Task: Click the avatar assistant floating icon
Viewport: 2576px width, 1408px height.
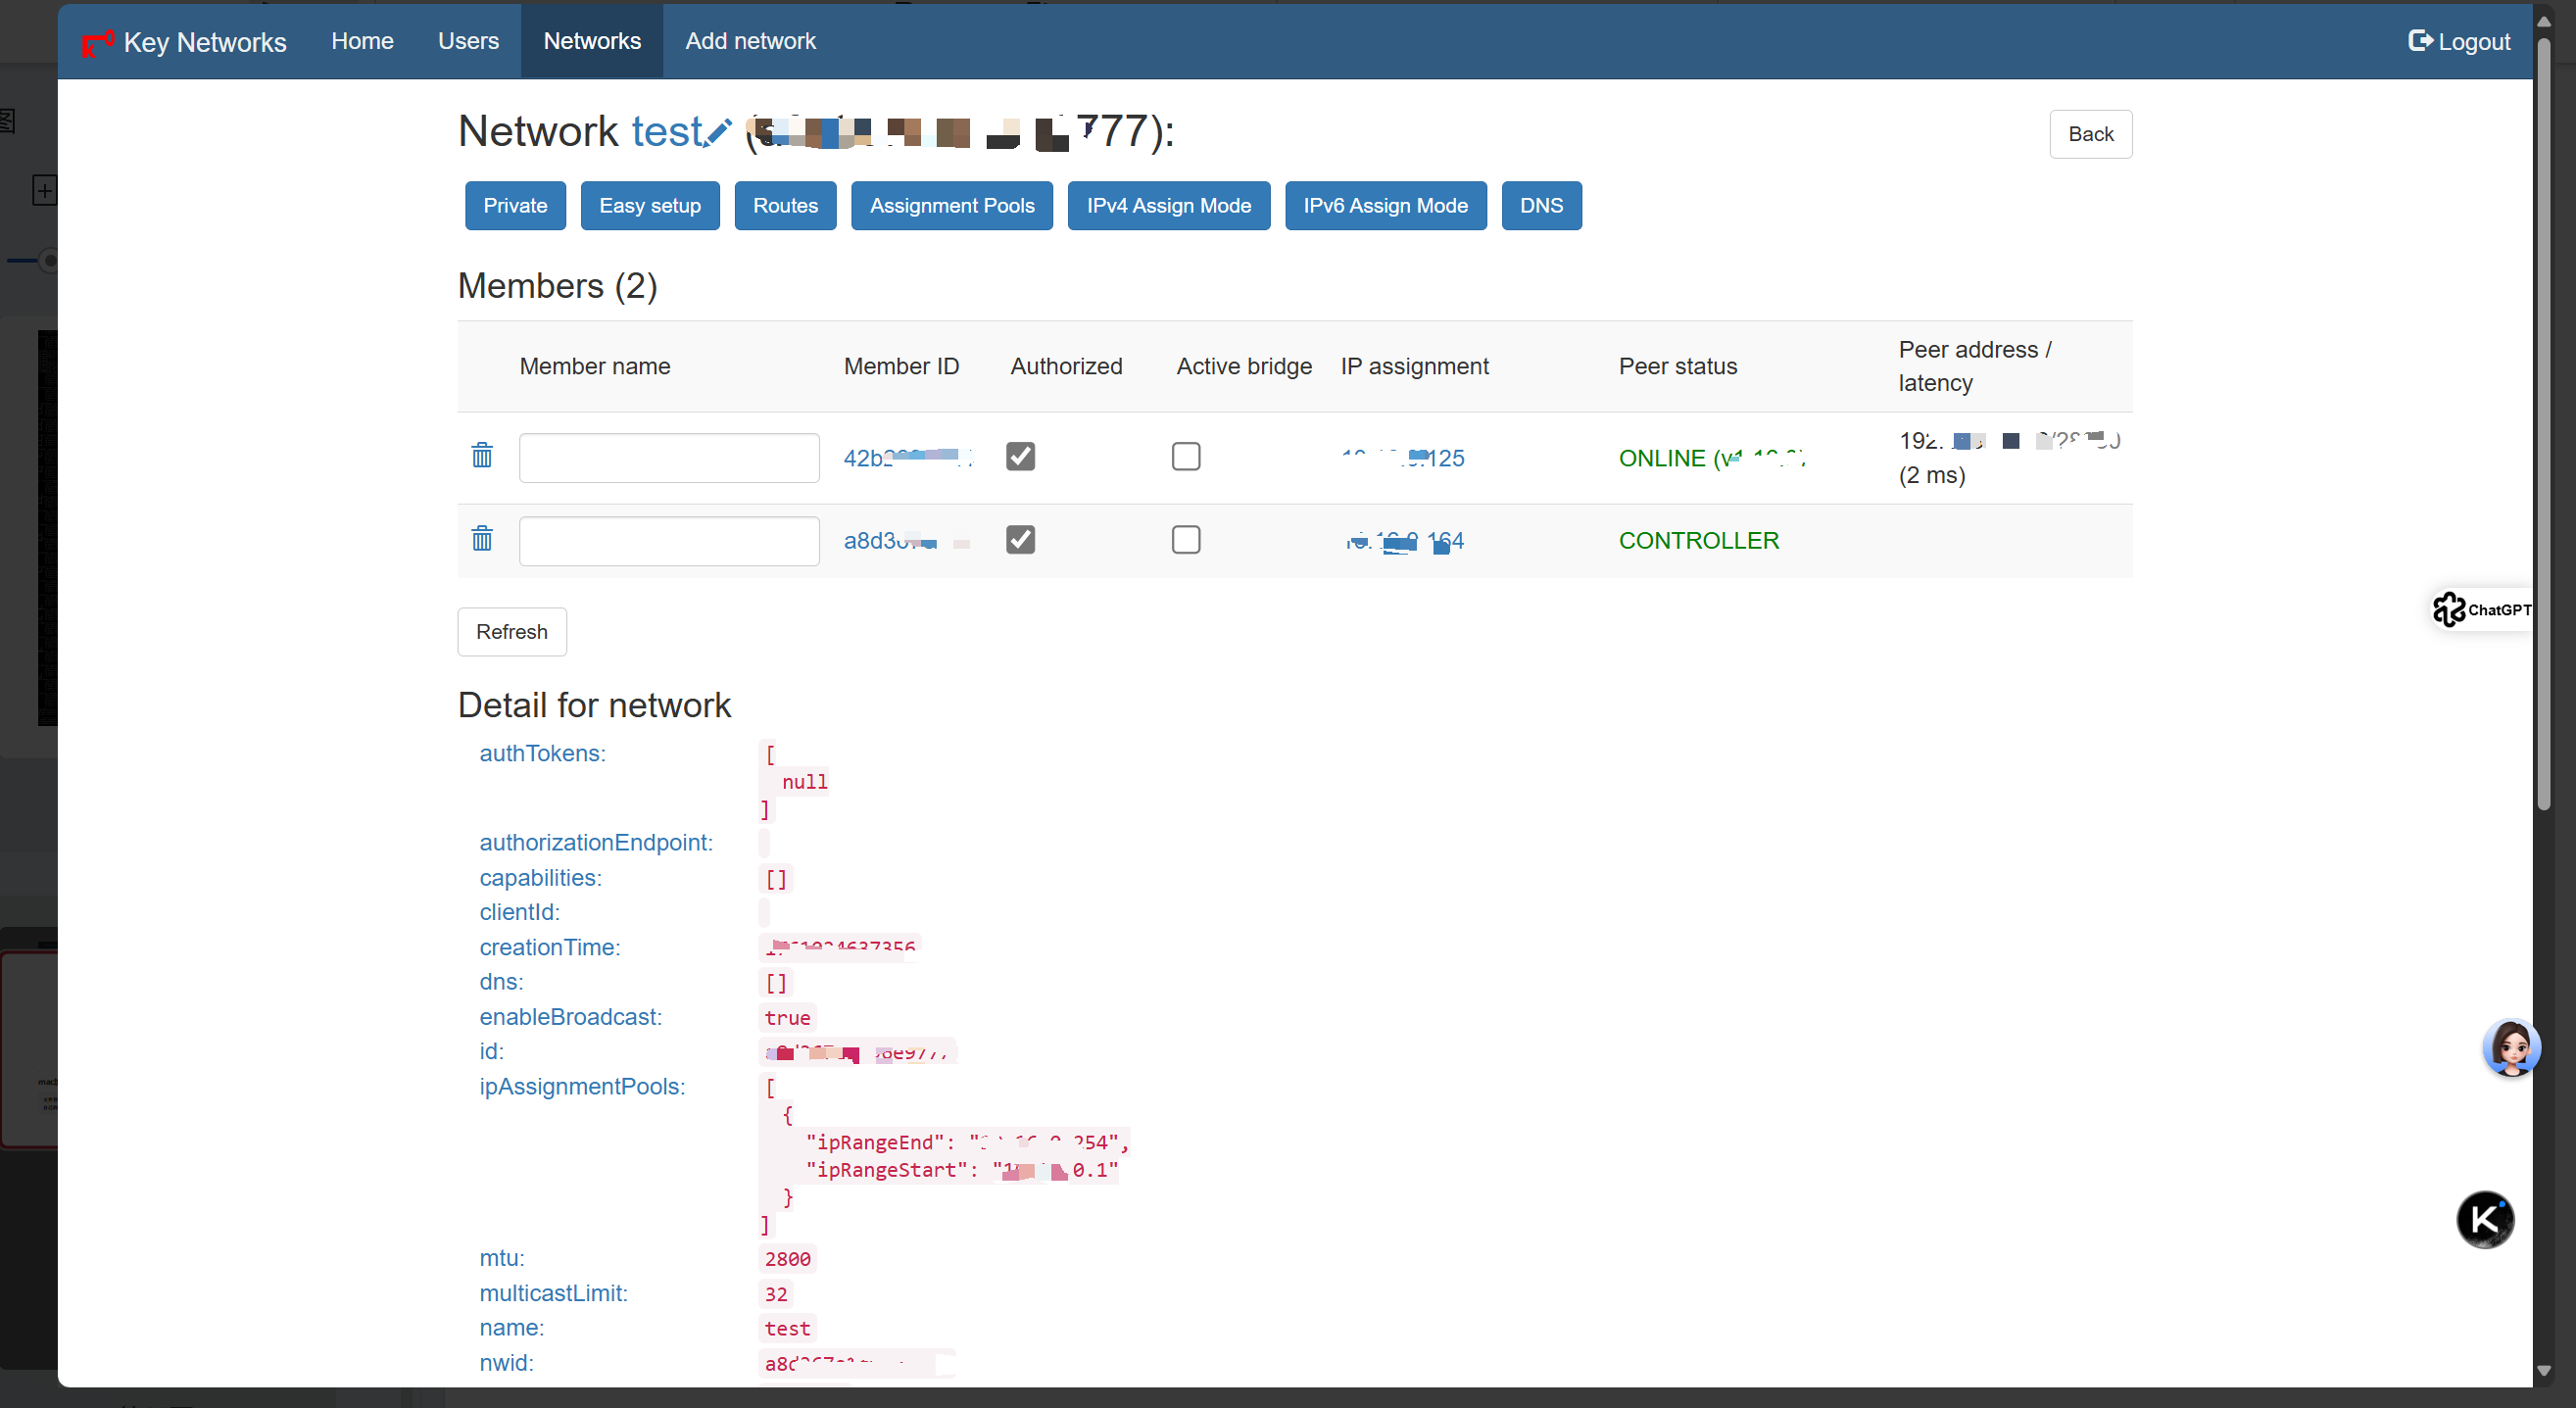Action: (2510, 1048)
